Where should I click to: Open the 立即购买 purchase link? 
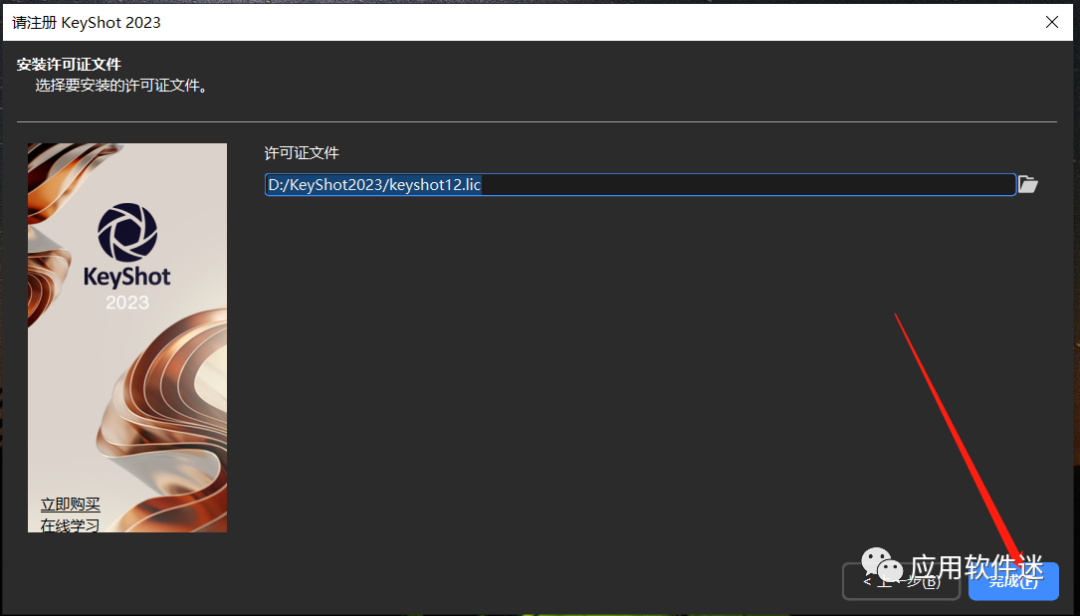point(68,505)
